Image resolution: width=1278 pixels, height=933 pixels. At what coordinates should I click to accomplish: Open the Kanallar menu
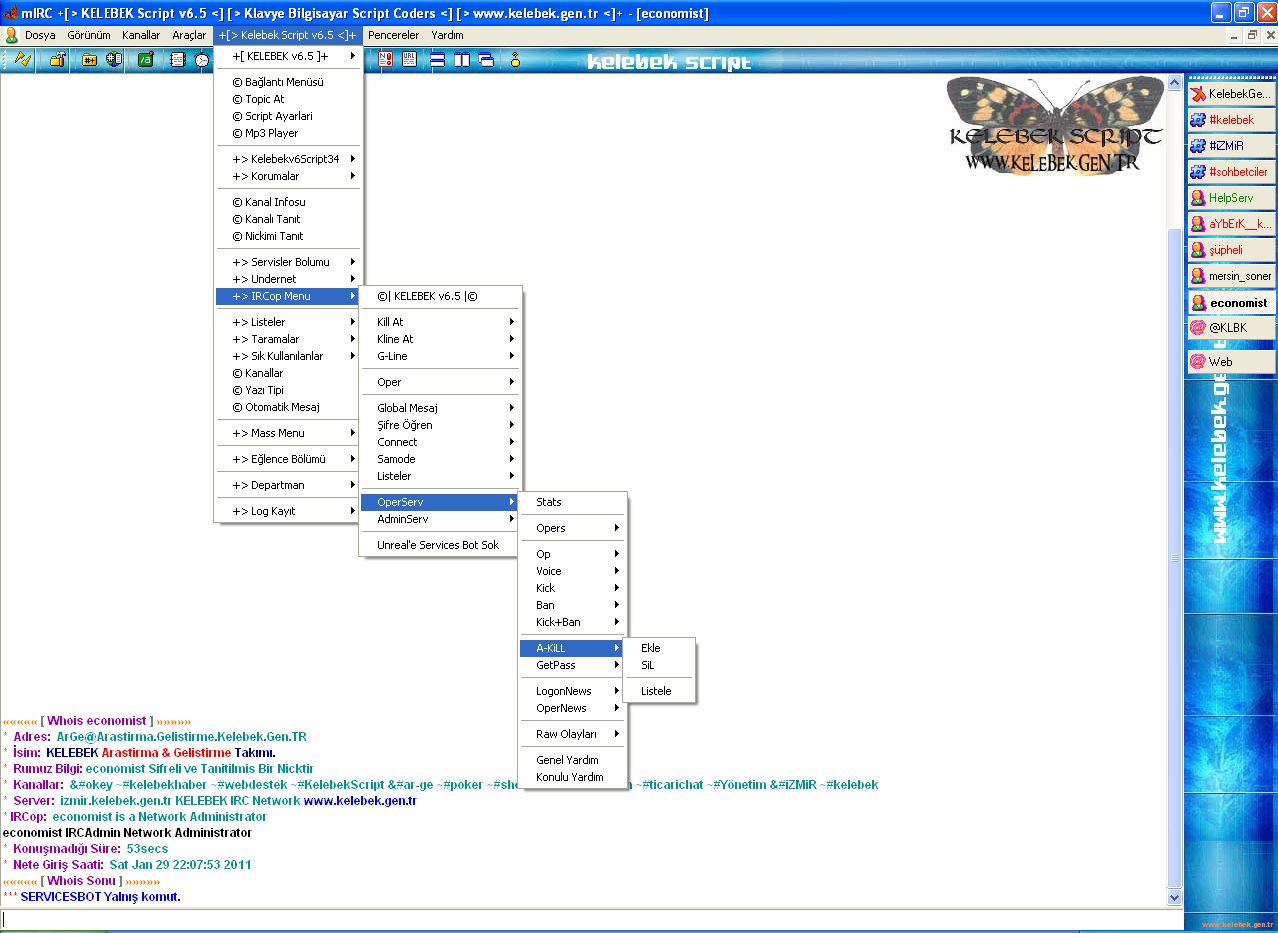tap(141, 35)
